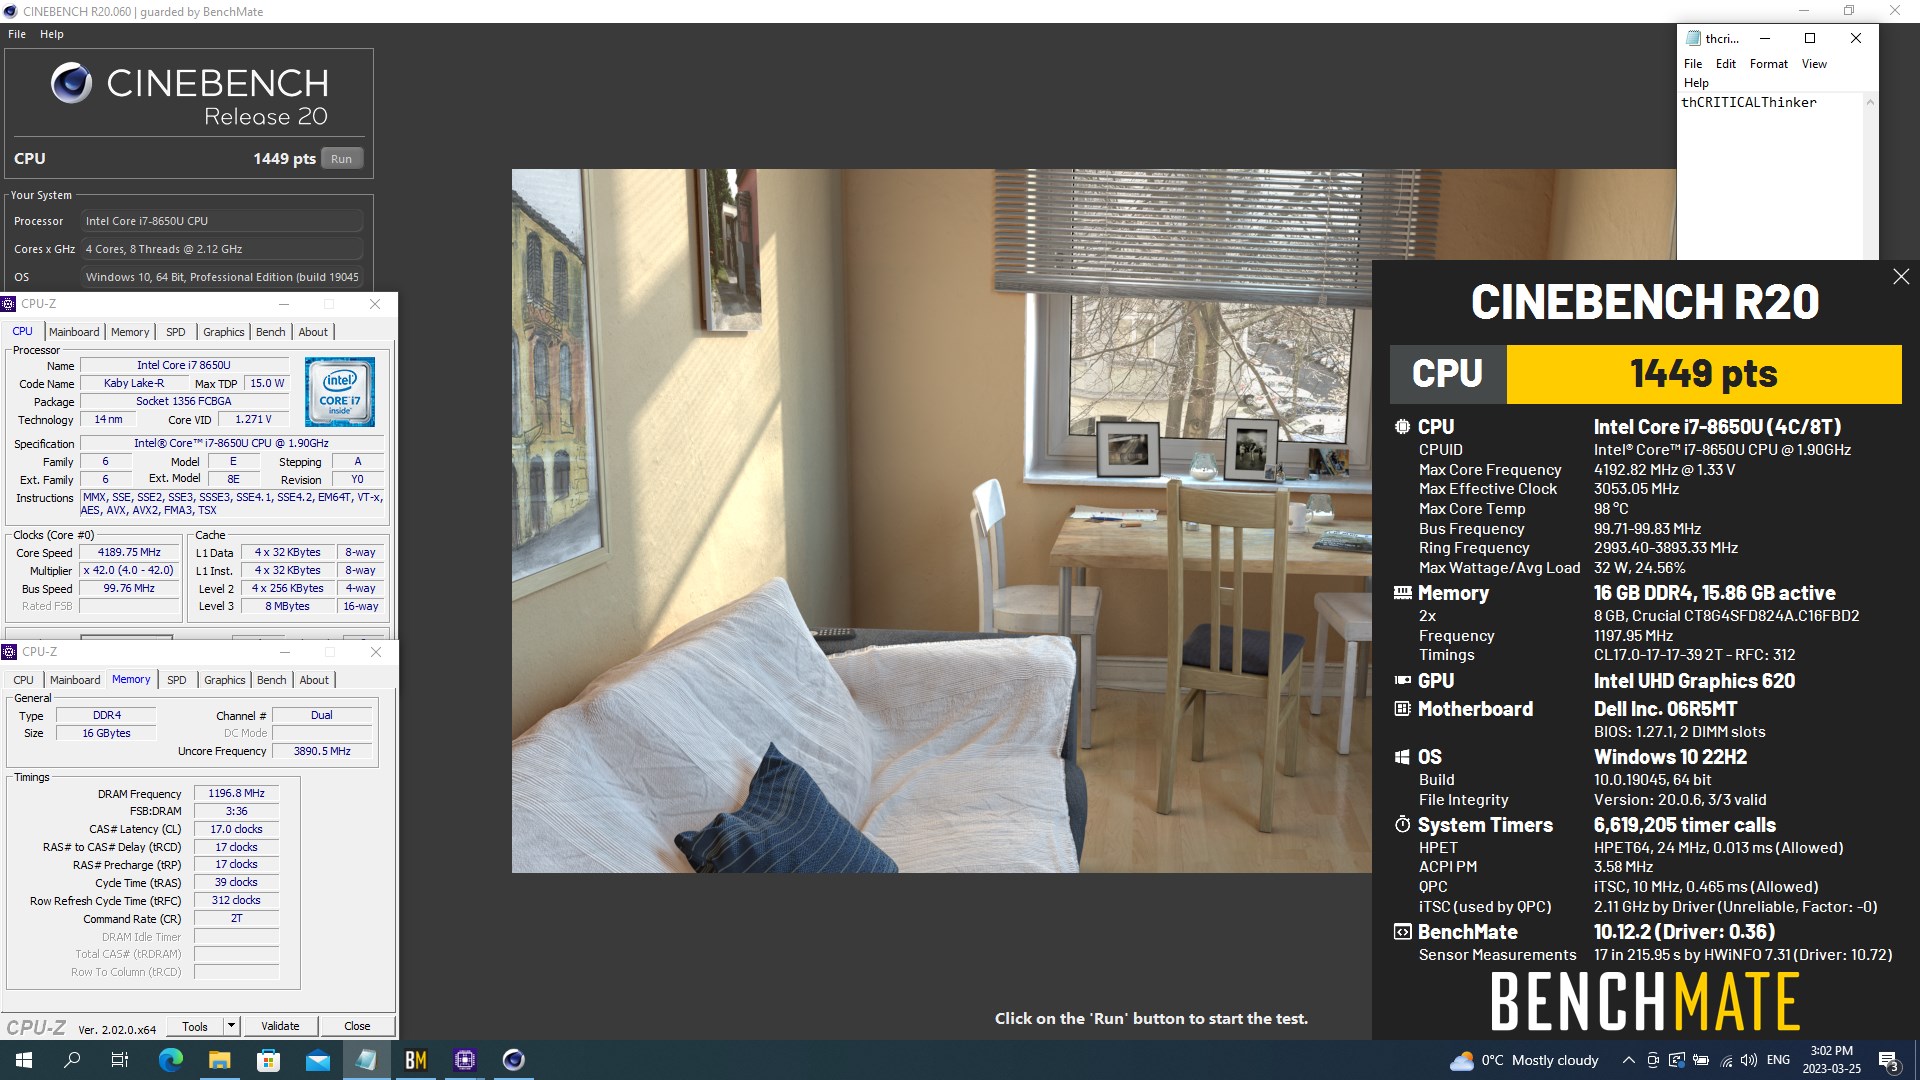Switch to CPU-Z taskbar icon
The image size is (1920, 1080).
coord(464,1060)
